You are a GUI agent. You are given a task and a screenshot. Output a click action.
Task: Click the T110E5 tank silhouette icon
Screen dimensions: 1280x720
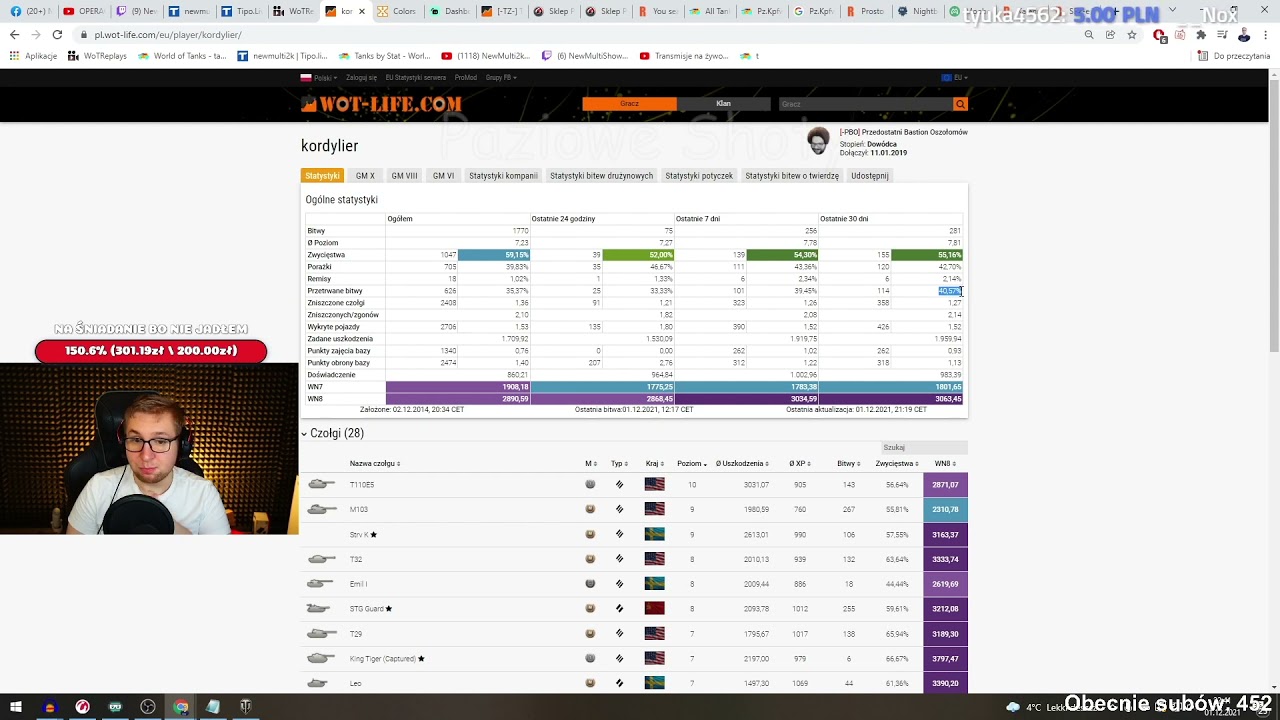(x=321, y=485)
